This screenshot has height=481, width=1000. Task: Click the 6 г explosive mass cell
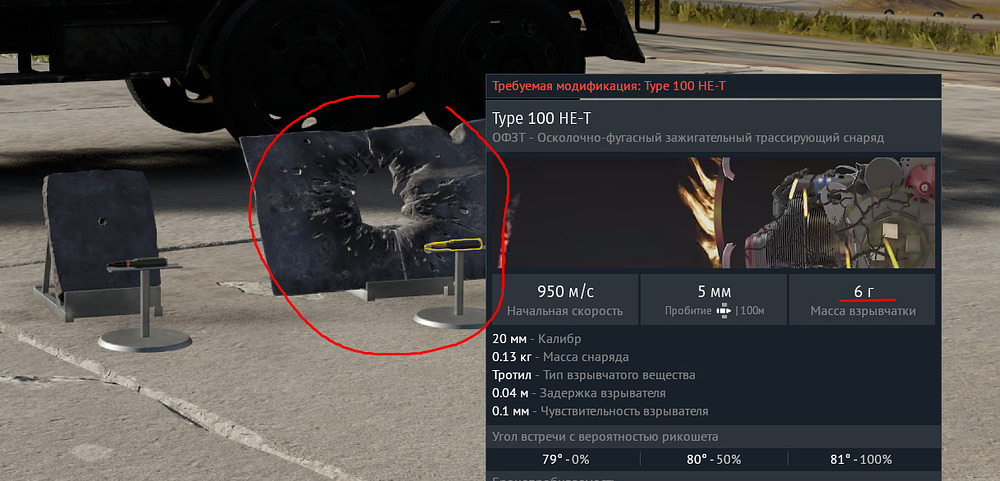click(x=863, y=299)
